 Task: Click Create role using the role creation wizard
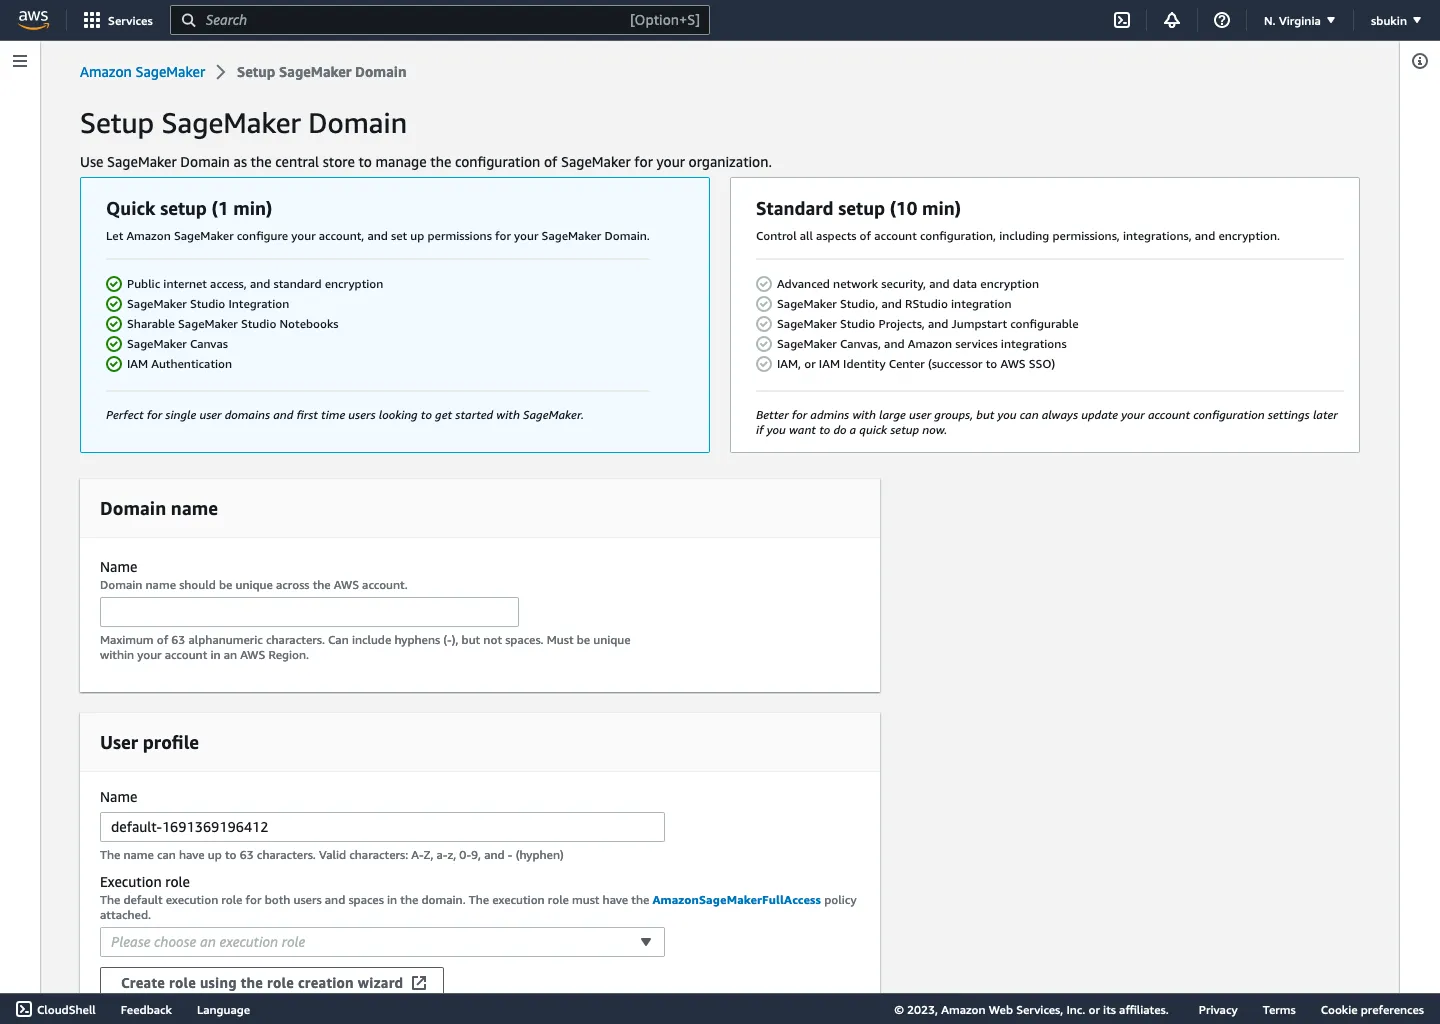[x=272, y=982]
